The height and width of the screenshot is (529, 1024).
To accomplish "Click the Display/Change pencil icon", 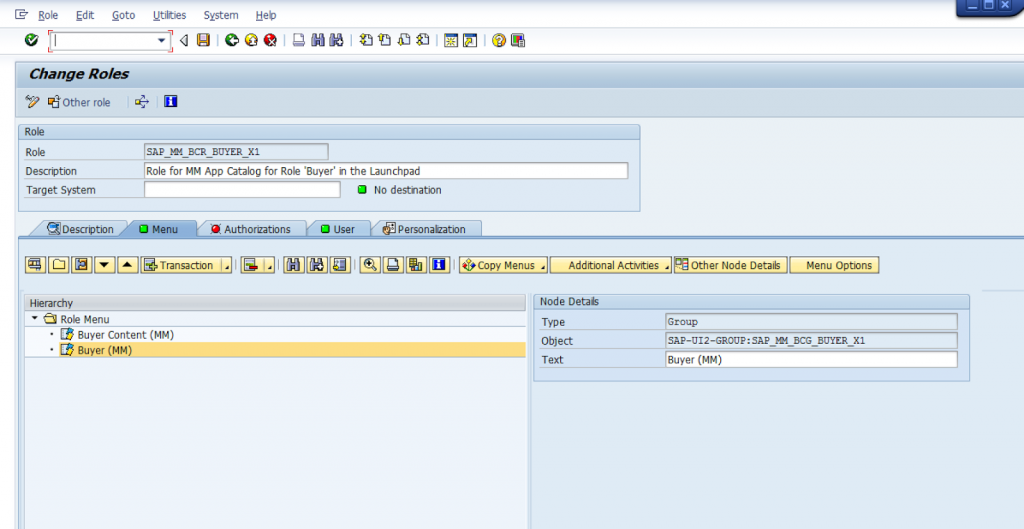I will [x=32, y=102].
